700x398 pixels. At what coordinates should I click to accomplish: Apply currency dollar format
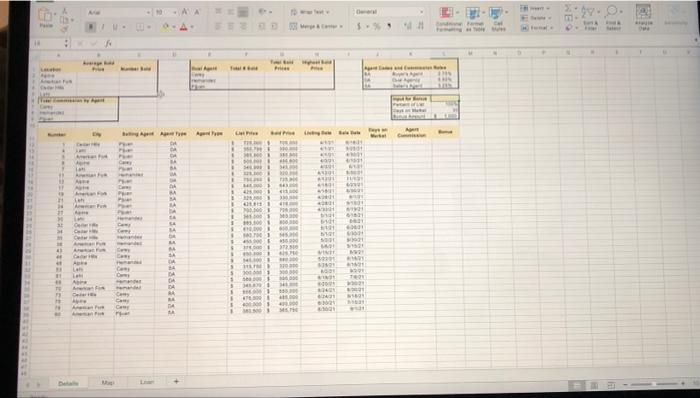[358, 27]
